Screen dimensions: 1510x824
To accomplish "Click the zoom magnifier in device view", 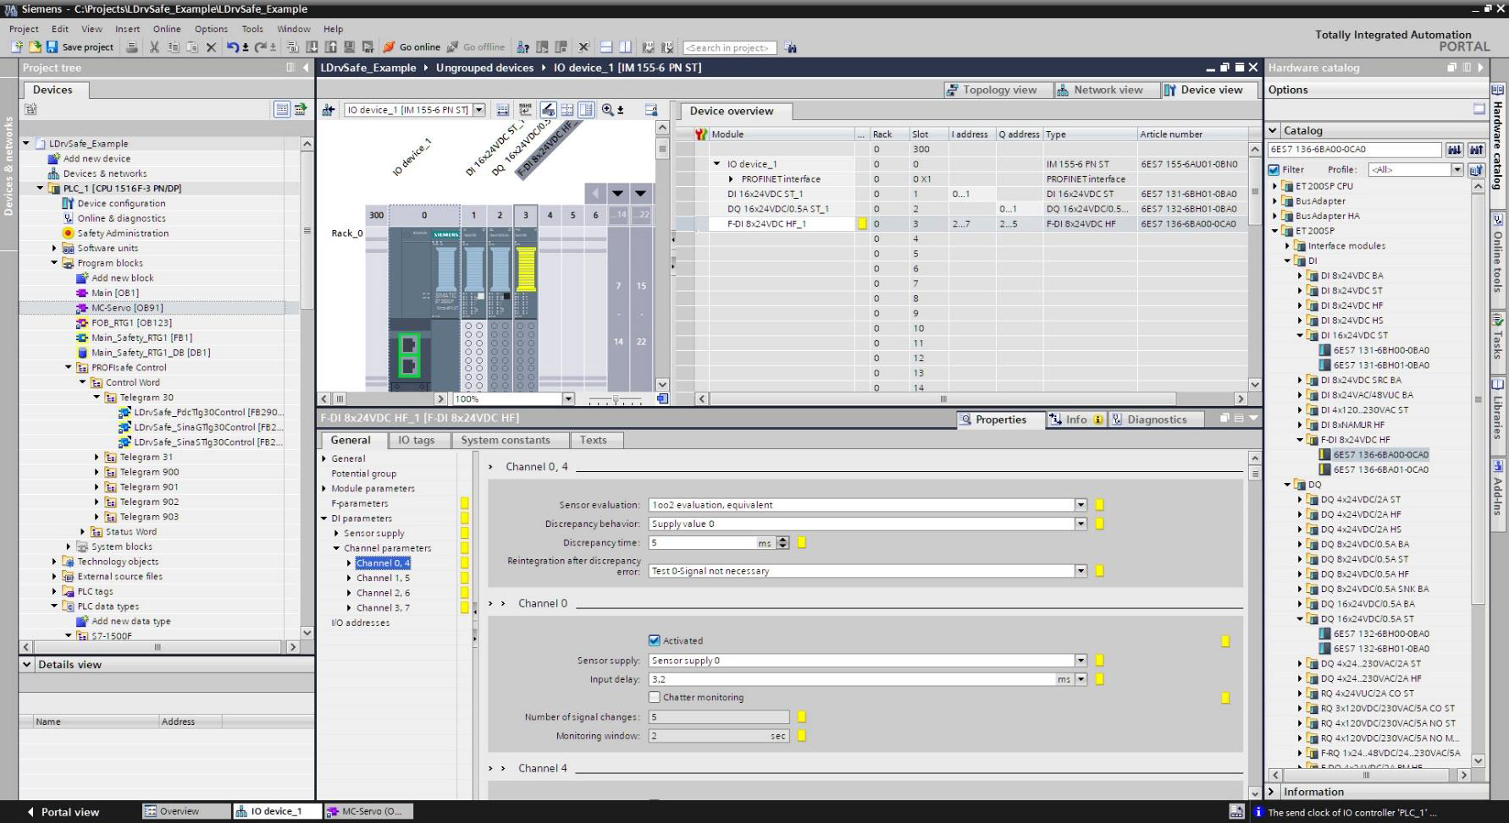I will [x=607, y=110].
